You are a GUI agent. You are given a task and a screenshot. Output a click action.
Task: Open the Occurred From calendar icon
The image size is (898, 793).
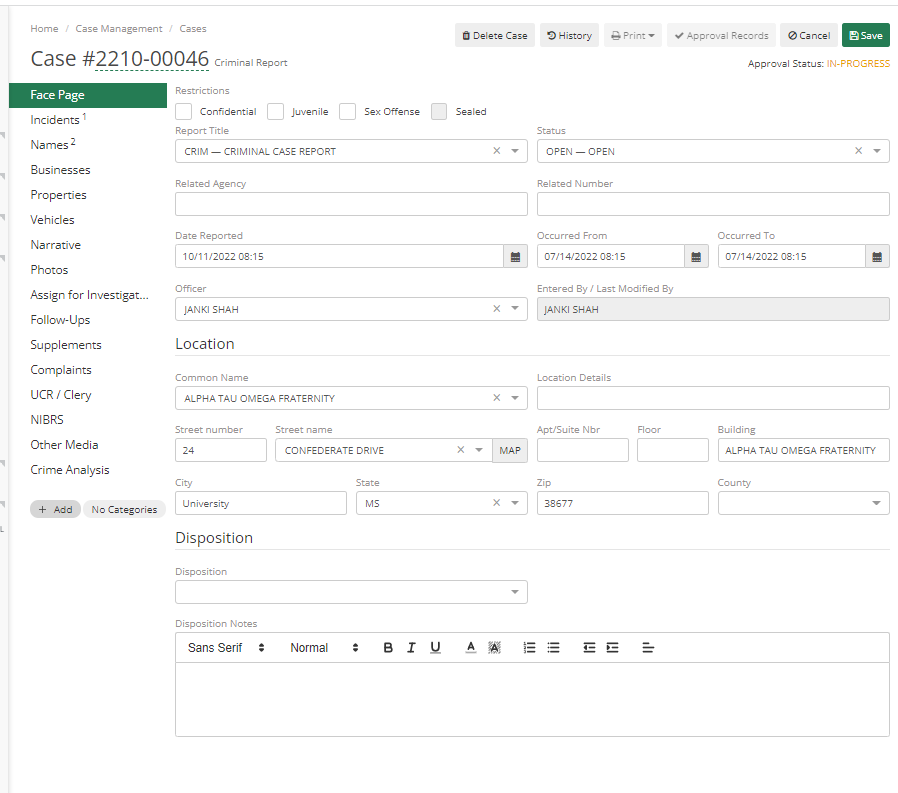[x=696, y=256]
